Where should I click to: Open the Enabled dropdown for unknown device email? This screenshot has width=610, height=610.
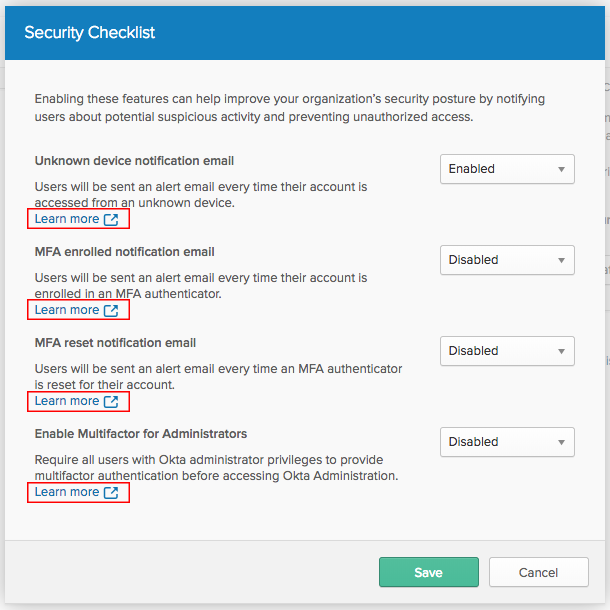coord(507,169)
